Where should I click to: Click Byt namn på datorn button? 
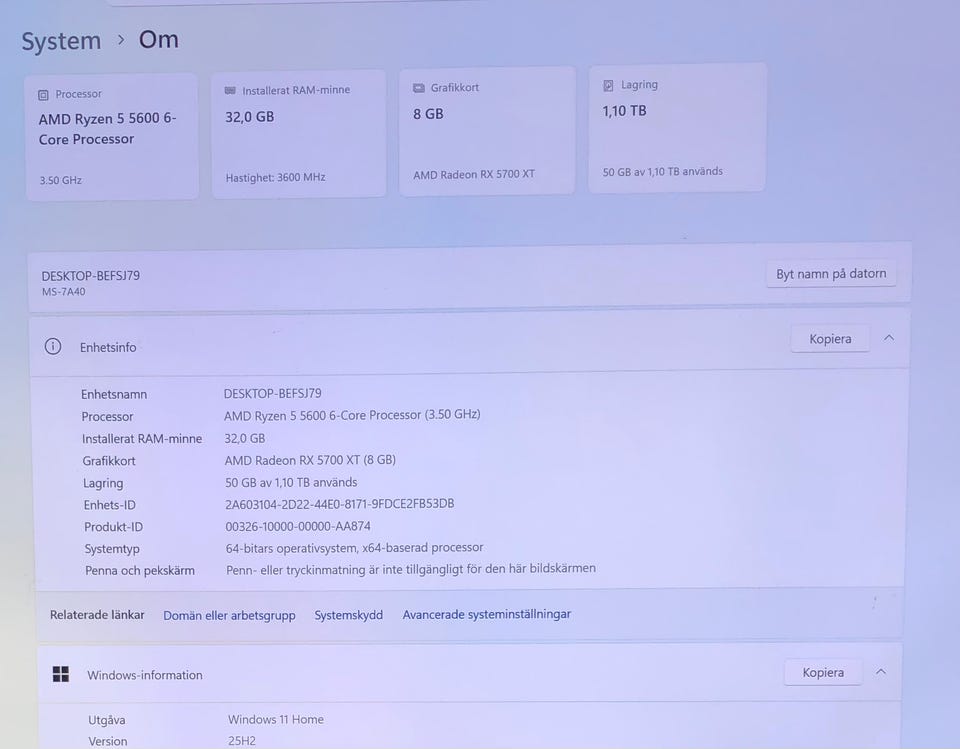pyautogui.click(x=831, y=274)
